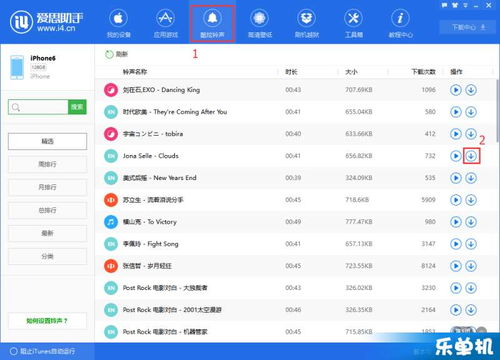Download the 723.55KB ringtone

coord(471,266)
